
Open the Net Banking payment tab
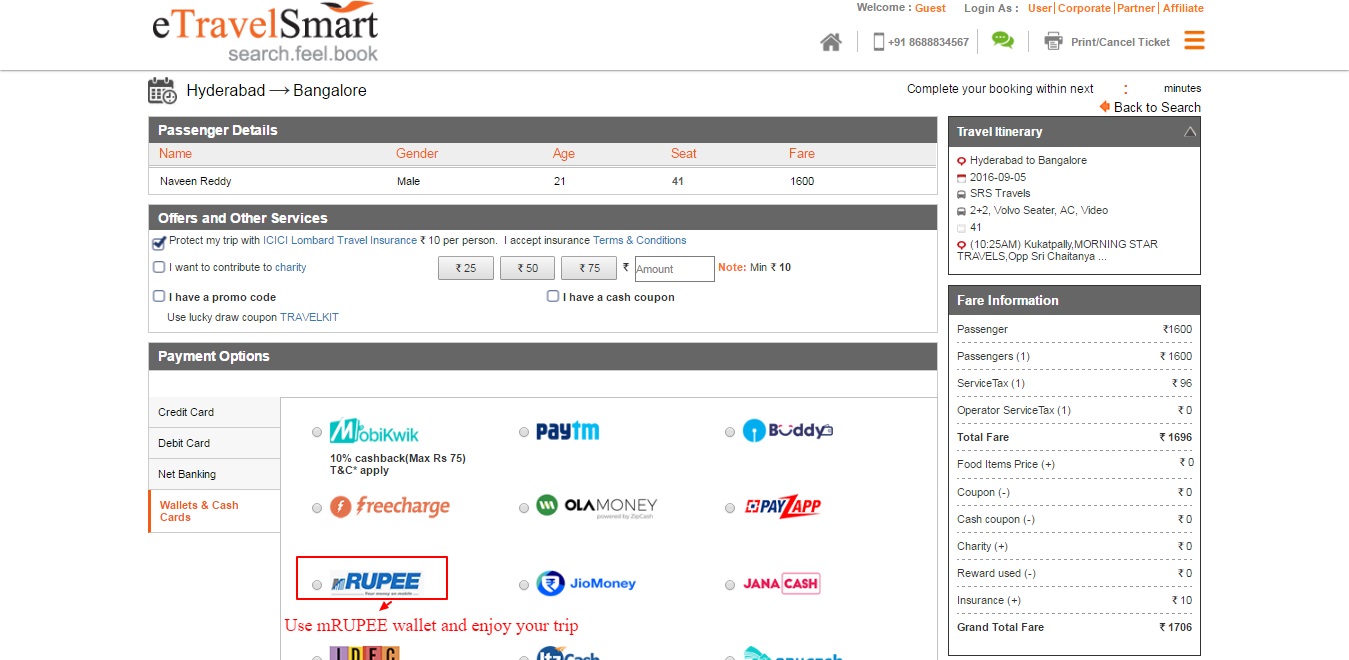coord(214,474)
